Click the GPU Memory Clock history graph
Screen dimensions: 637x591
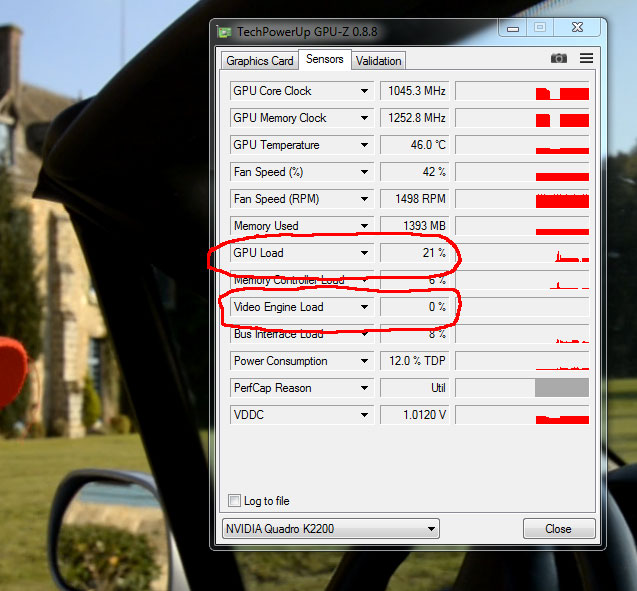coord(522,118)
